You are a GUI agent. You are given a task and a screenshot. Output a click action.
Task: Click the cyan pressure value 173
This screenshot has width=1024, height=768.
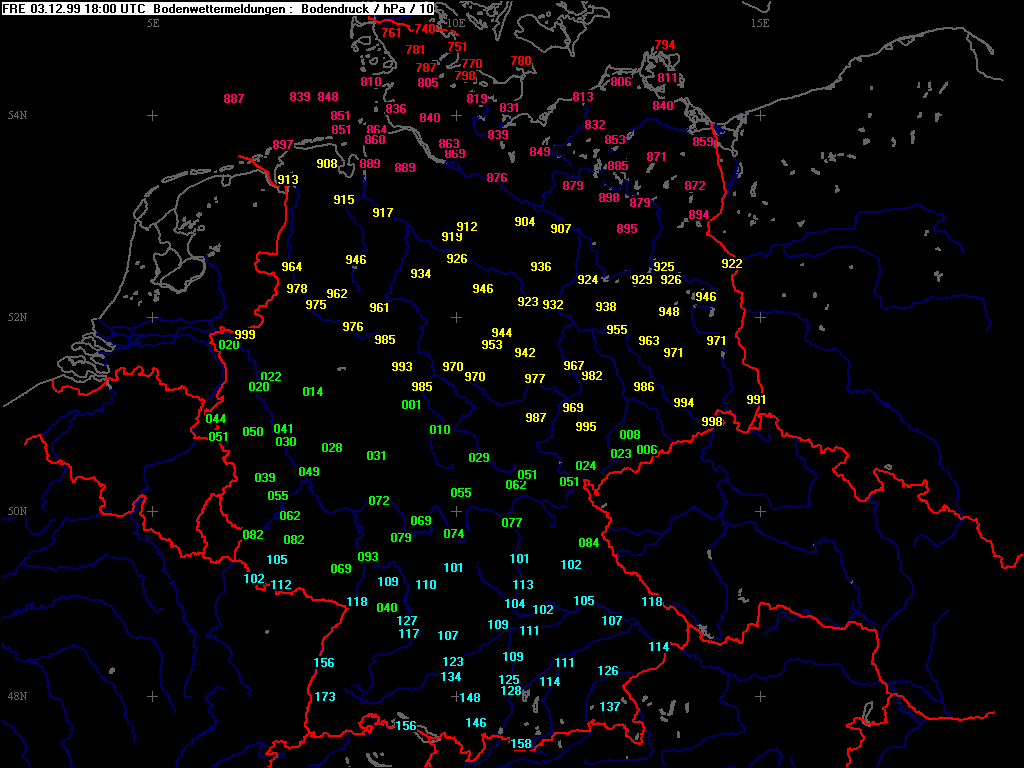click(x=325, y=697)
